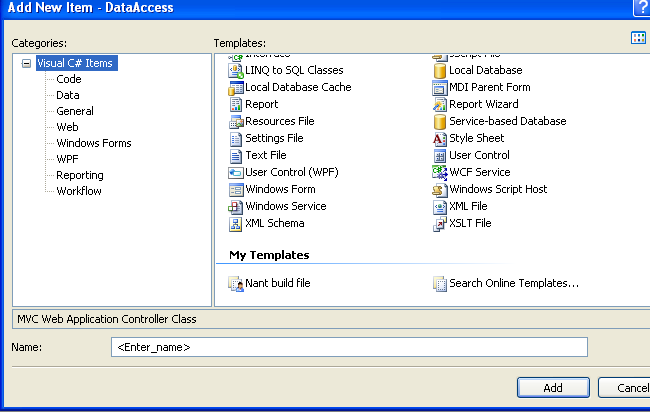650x412 pixels.
Task: Collapse the Visual C# Items node
Action: (27, 63)
